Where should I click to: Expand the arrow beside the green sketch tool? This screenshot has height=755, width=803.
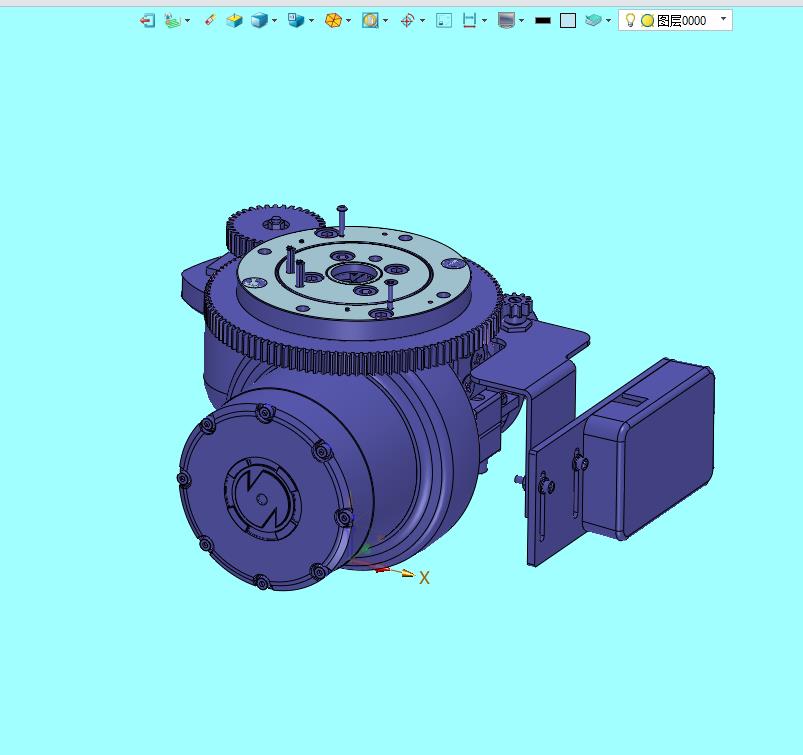(x=187, y=20)
